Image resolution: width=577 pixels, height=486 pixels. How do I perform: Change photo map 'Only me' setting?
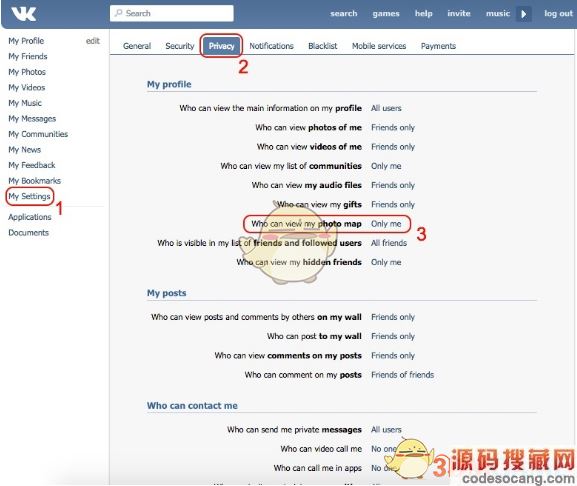pos(386,224)
